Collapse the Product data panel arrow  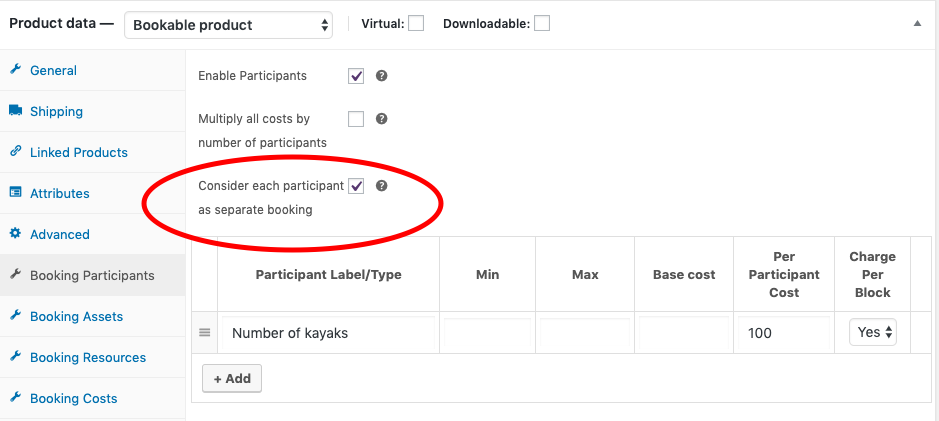[x=917, y=24]
